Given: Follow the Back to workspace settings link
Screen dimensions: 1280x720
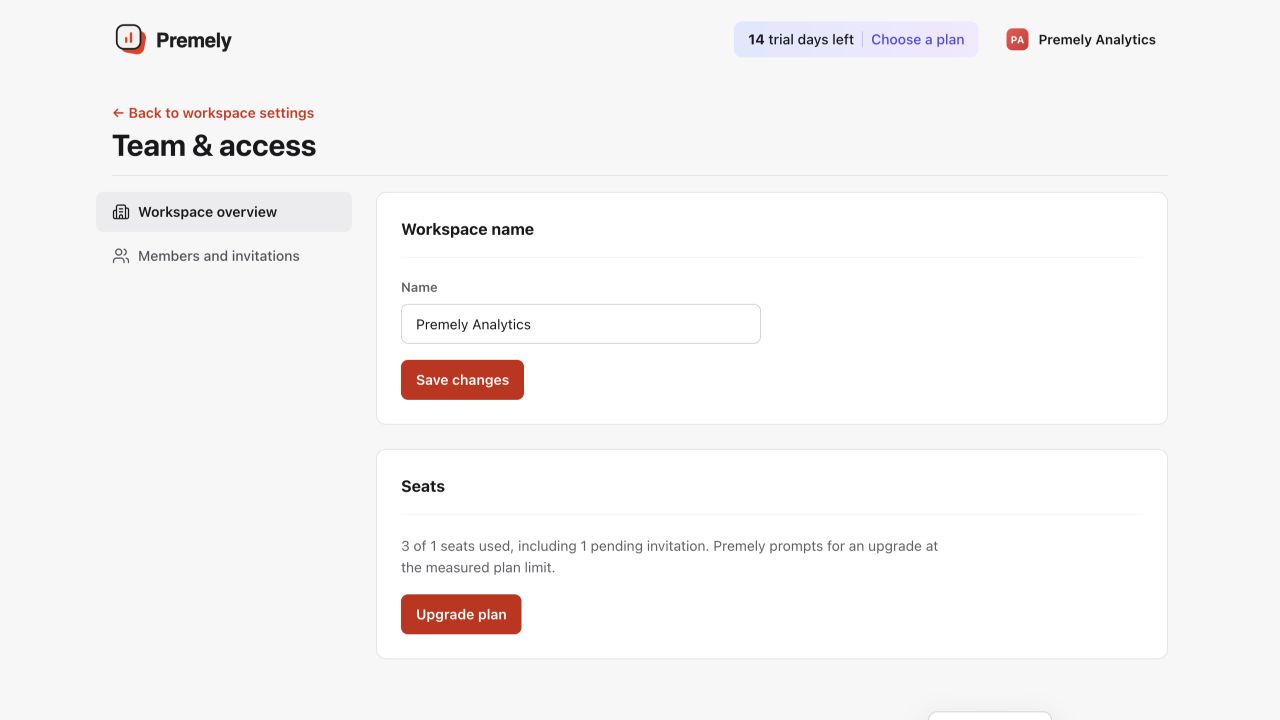Looking at the screenshot, I should pyautogui.click(x=213, y=113).
